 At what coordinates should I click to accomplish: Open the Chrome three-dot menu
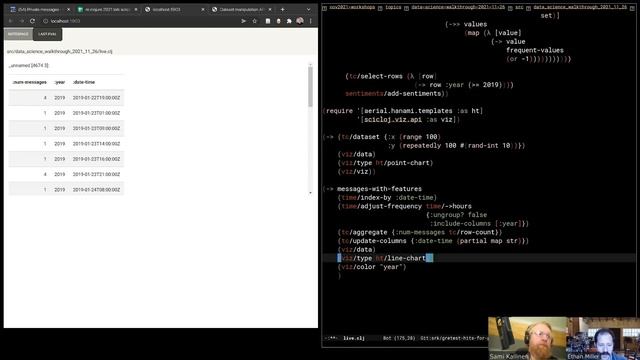311,21
